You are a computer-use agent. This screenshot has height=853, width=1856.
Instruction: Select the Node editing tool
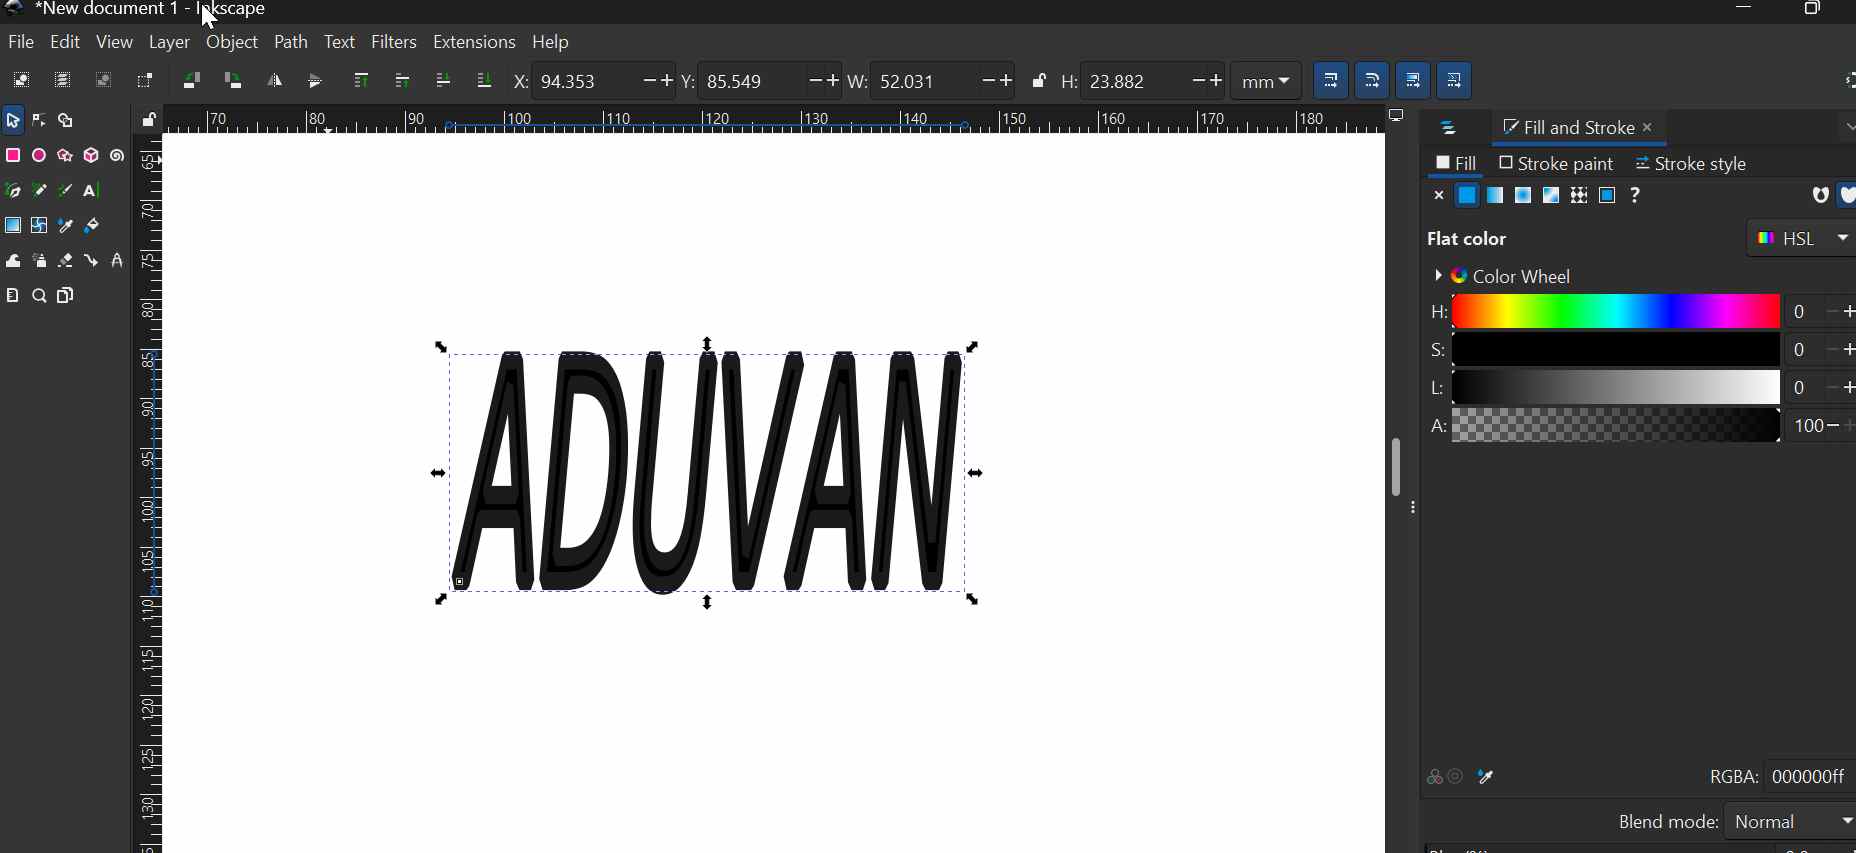click(x=39, y=121)
